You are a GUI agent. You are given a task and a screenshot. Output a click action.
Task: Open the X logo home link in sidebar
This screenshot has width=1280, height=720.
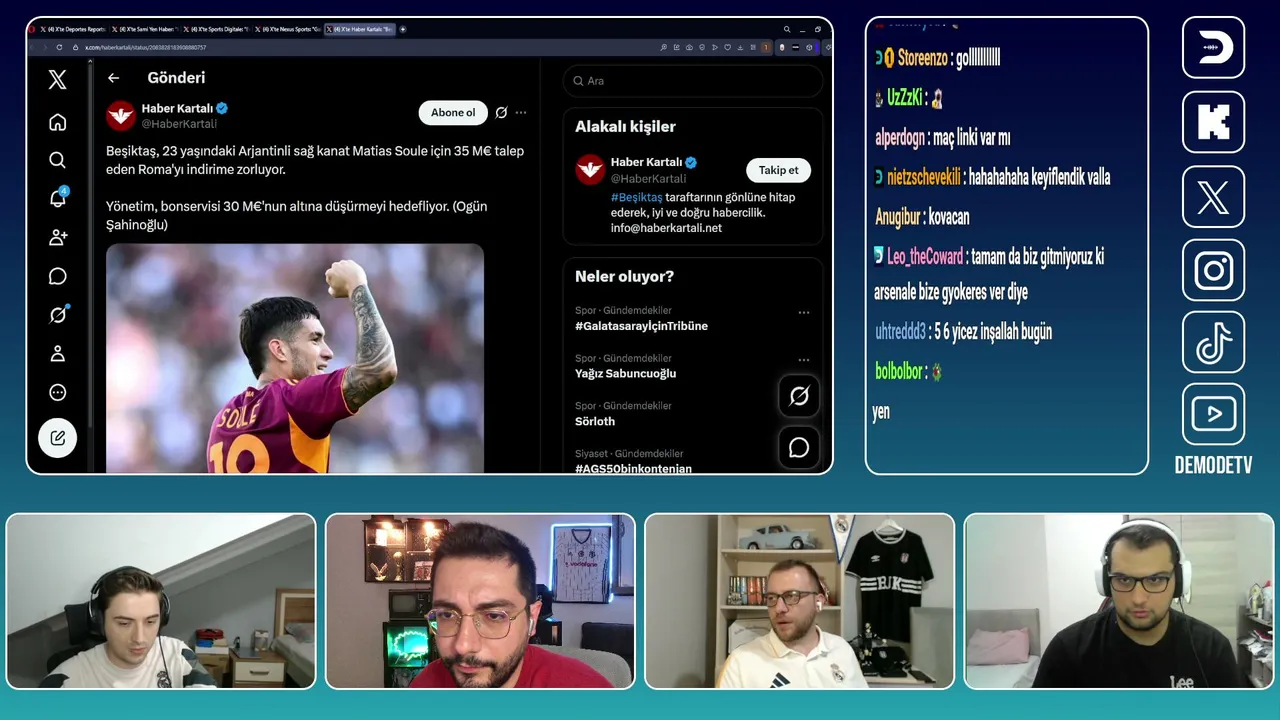click(57, 80)
